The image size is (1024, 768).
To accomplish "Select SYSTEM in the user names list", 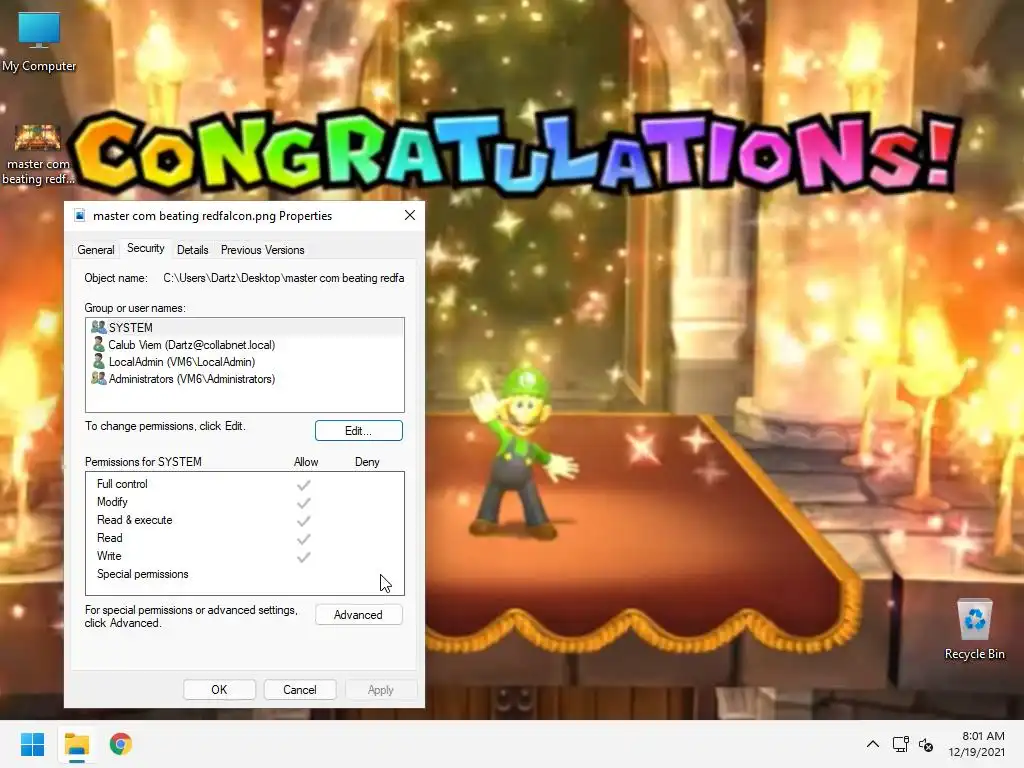I will (x=245, y=327).
